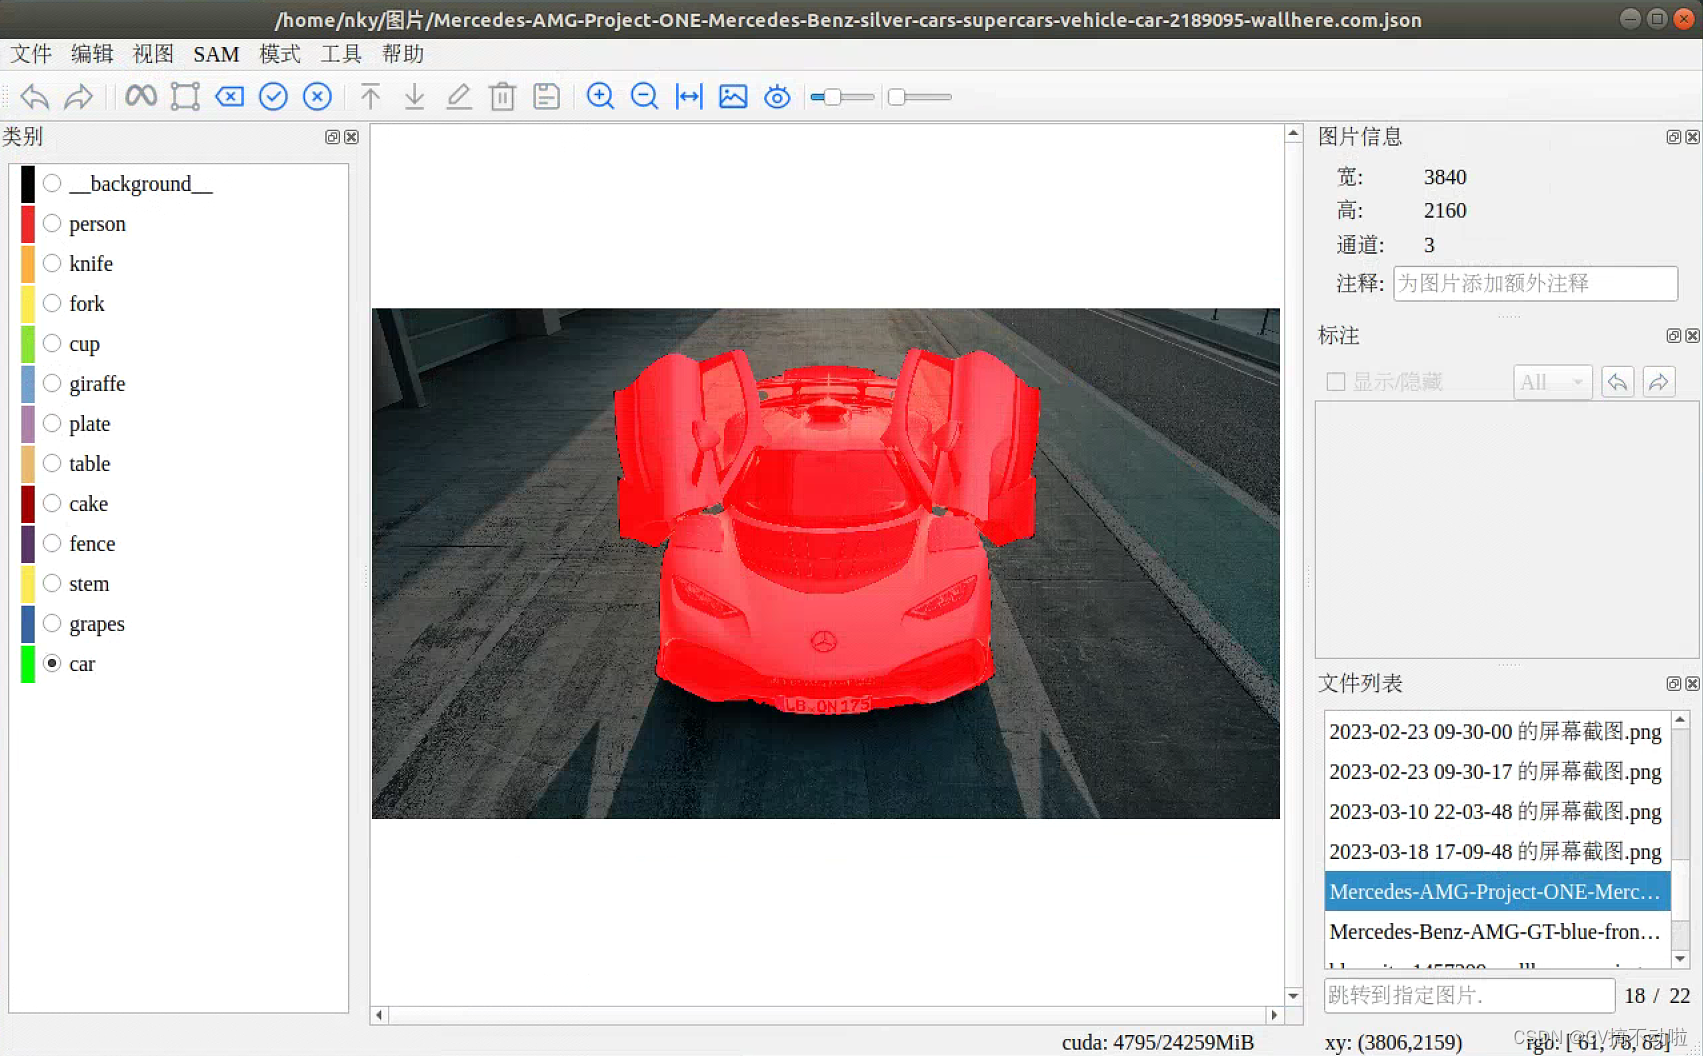Float the 标注 annotation panel
This screenshot has height=1056, width=1703.
(1673, 336)
